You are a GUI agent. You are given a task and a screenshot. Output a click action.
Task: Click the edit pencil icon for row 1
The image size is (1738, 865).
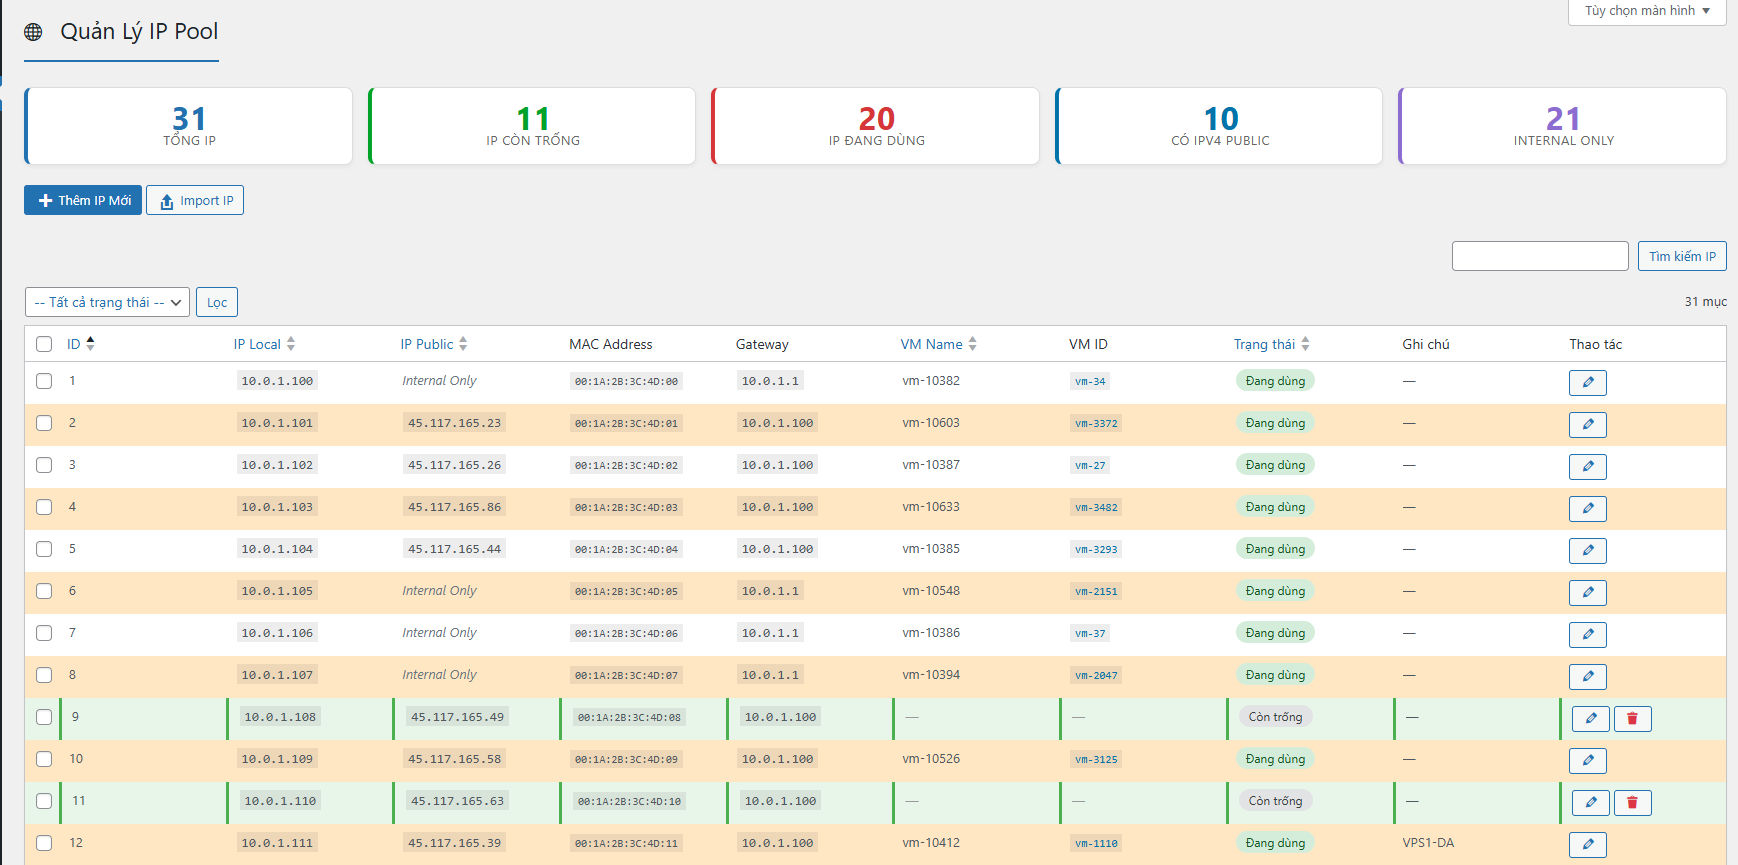click(x=1587, y=382)
